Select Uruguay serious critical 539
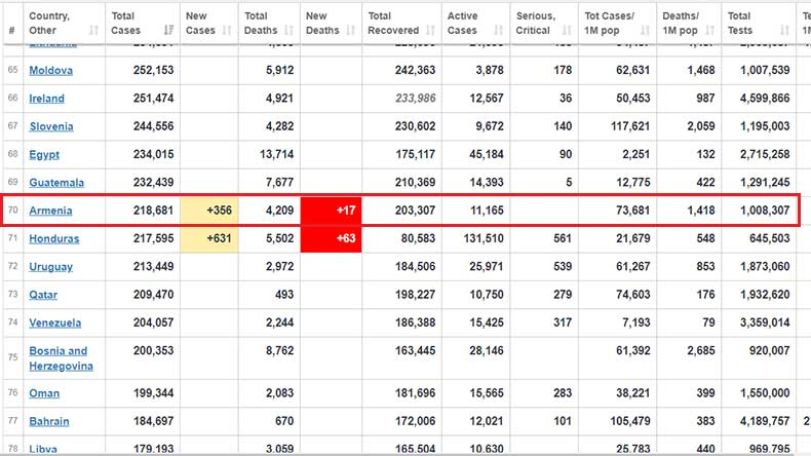The image size is (811, 456). (562, 266)
